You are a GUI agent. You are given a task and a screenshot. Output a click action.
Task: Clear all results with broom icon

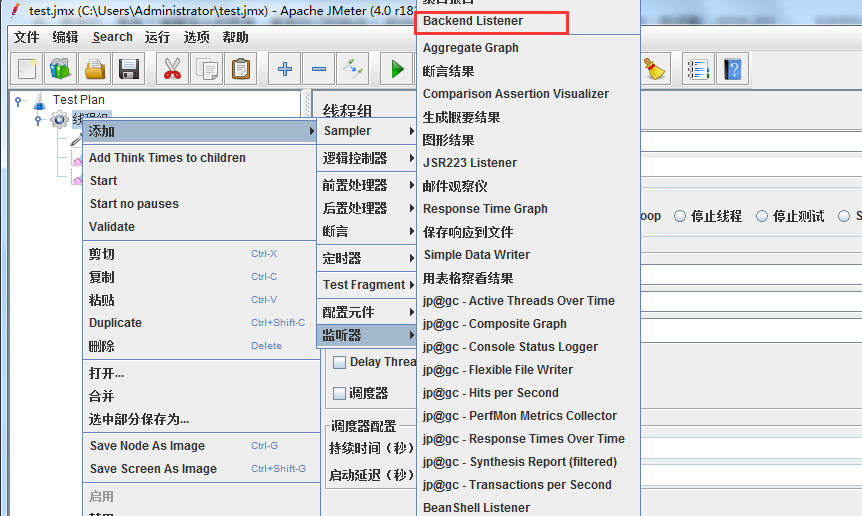[x=654, y=69]
